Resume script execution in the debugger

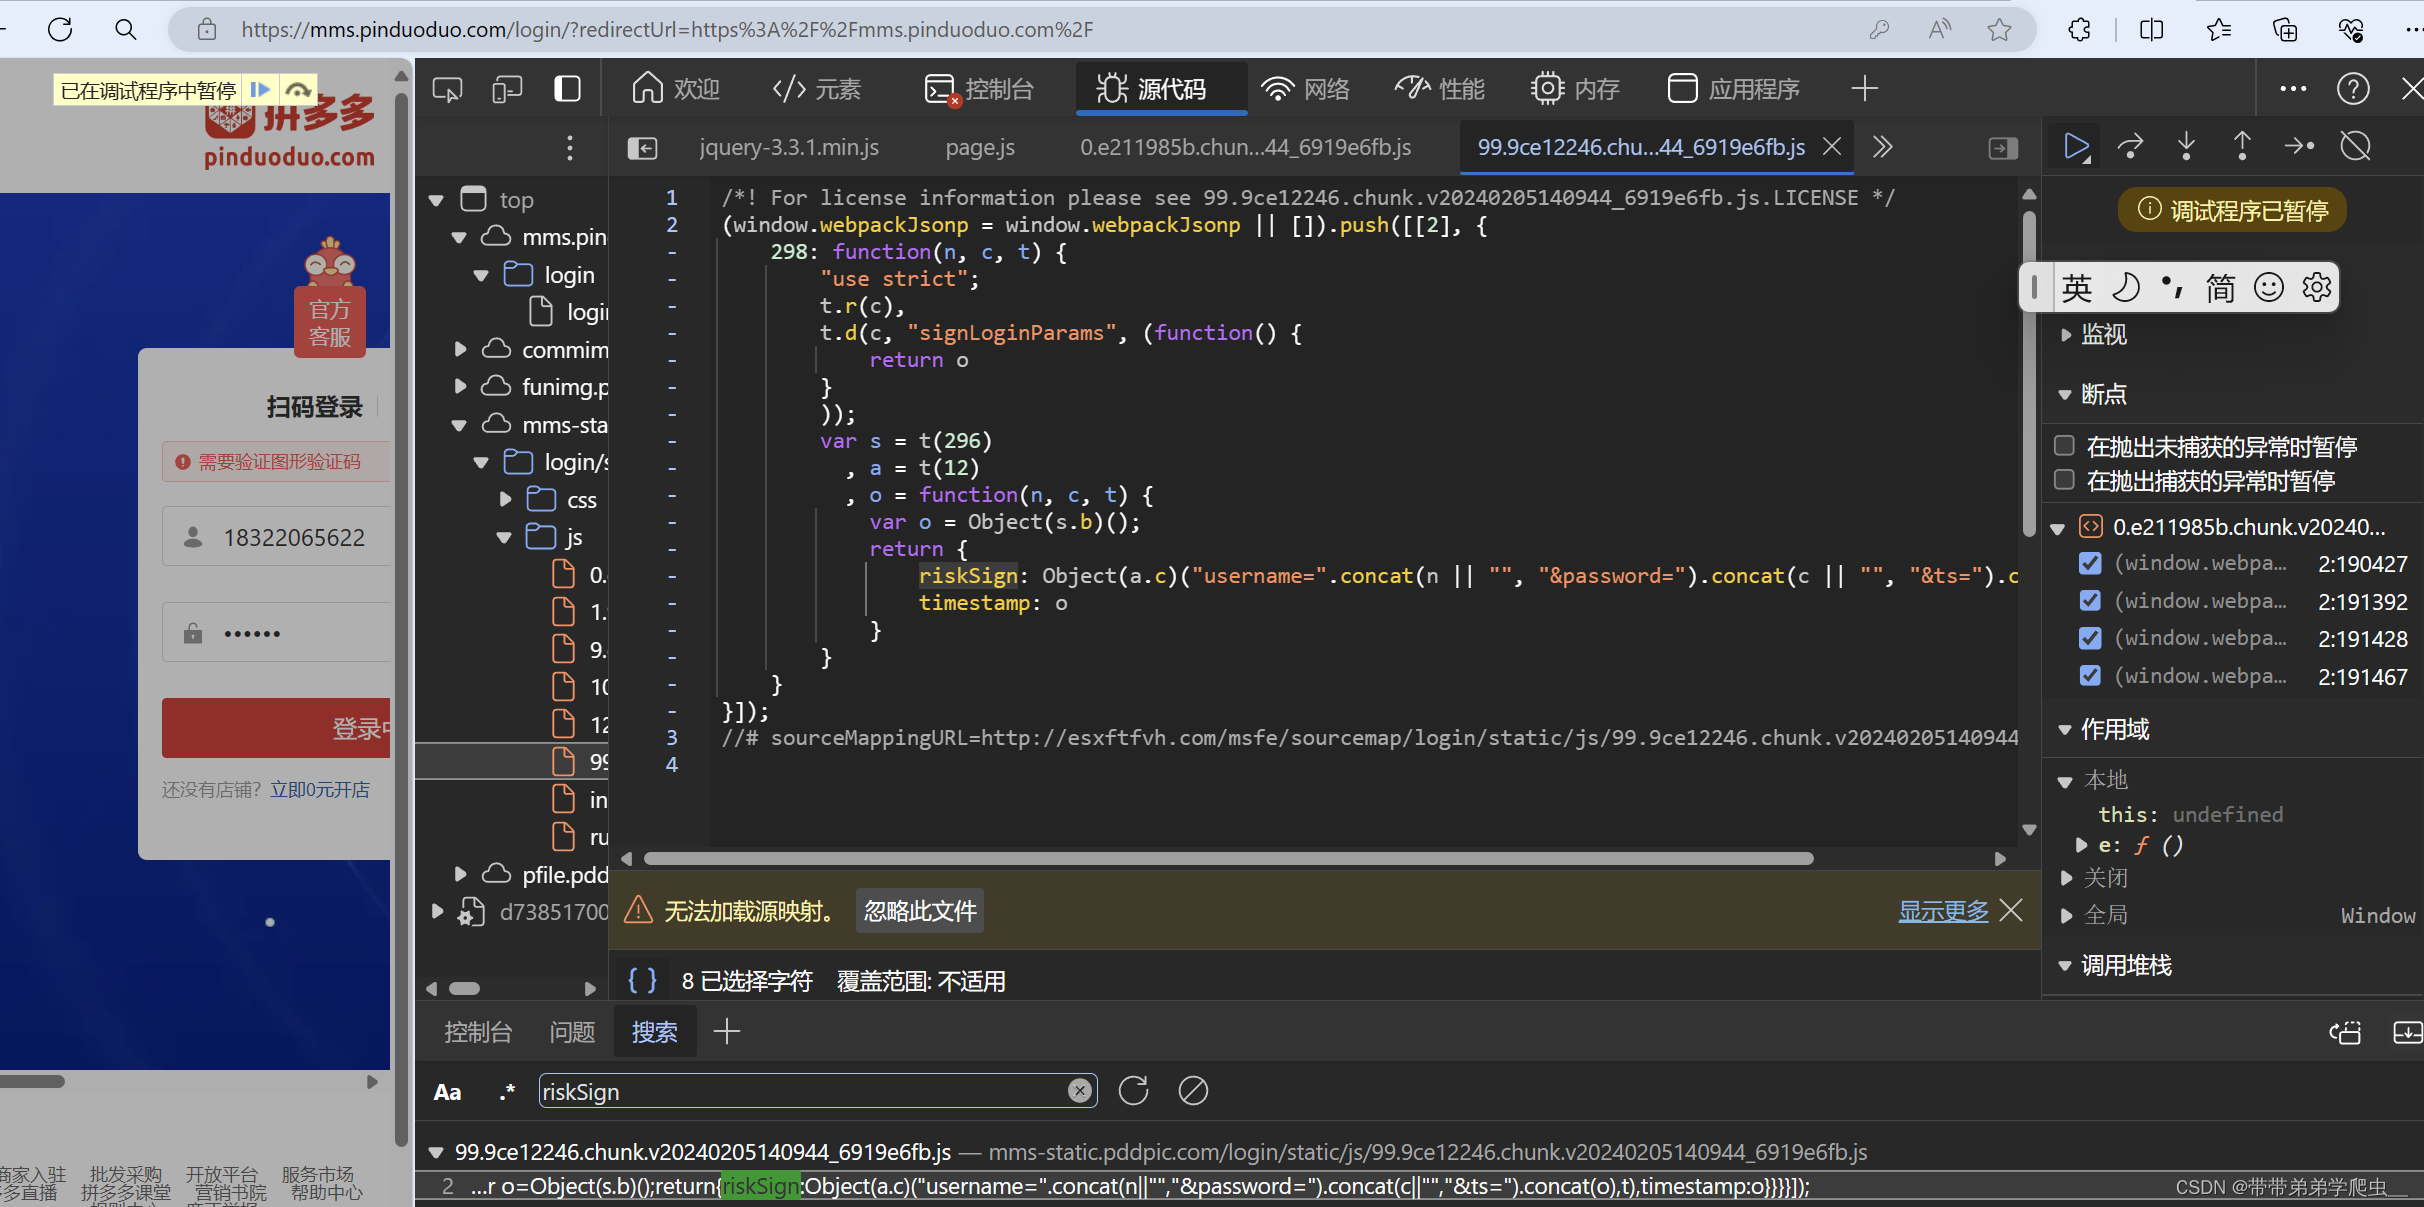click(x=2076, y=147)
